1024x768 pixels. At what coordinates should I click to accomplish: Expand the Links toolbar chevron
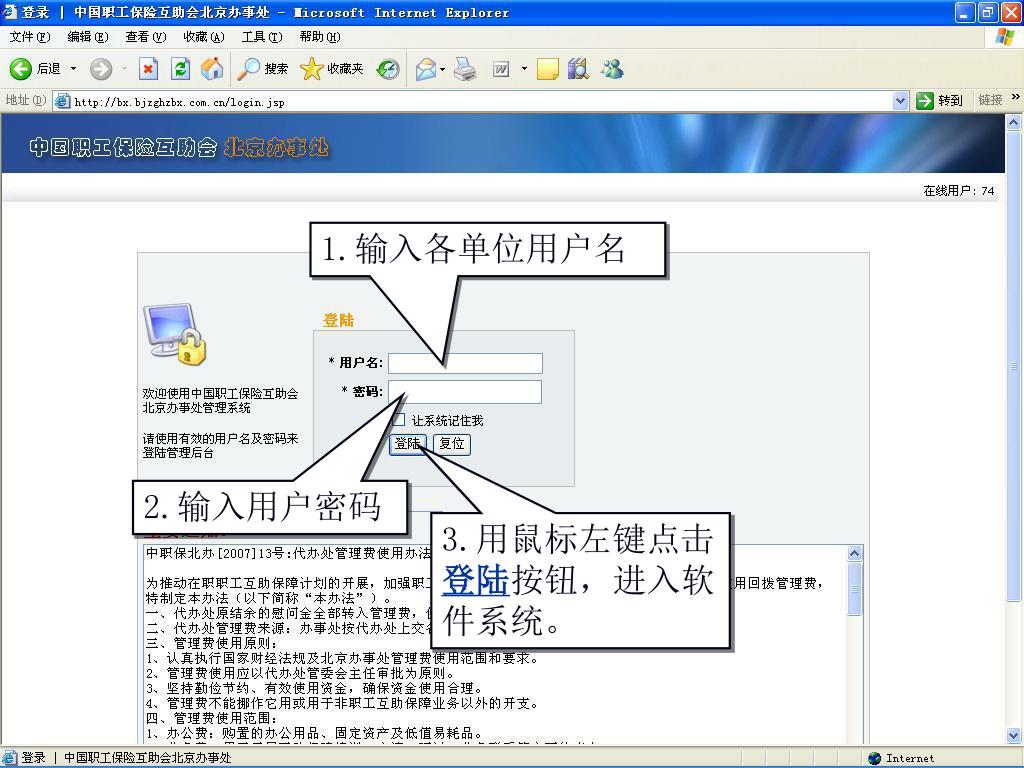(x=1016, y=97)
